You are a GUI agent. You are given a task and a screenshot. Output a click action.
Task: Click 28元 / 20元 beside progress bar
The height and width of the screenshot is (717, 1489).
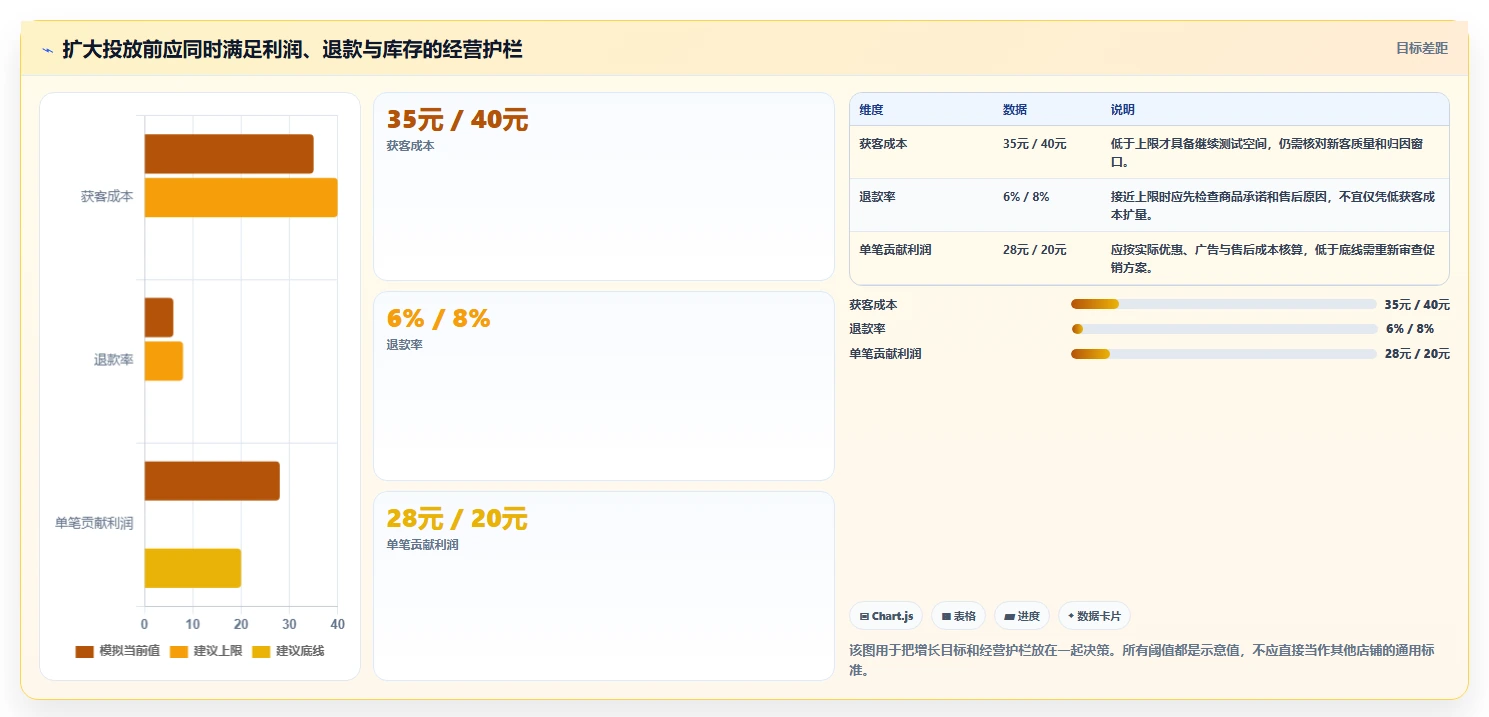(x=1417, y=354)
